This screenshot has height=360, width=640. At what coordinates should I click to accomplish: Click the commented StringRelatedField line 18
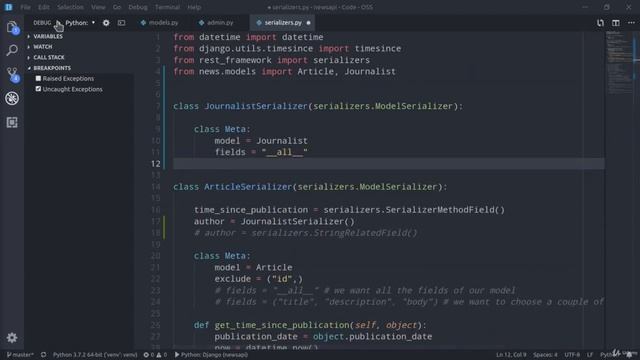point(306,233)
